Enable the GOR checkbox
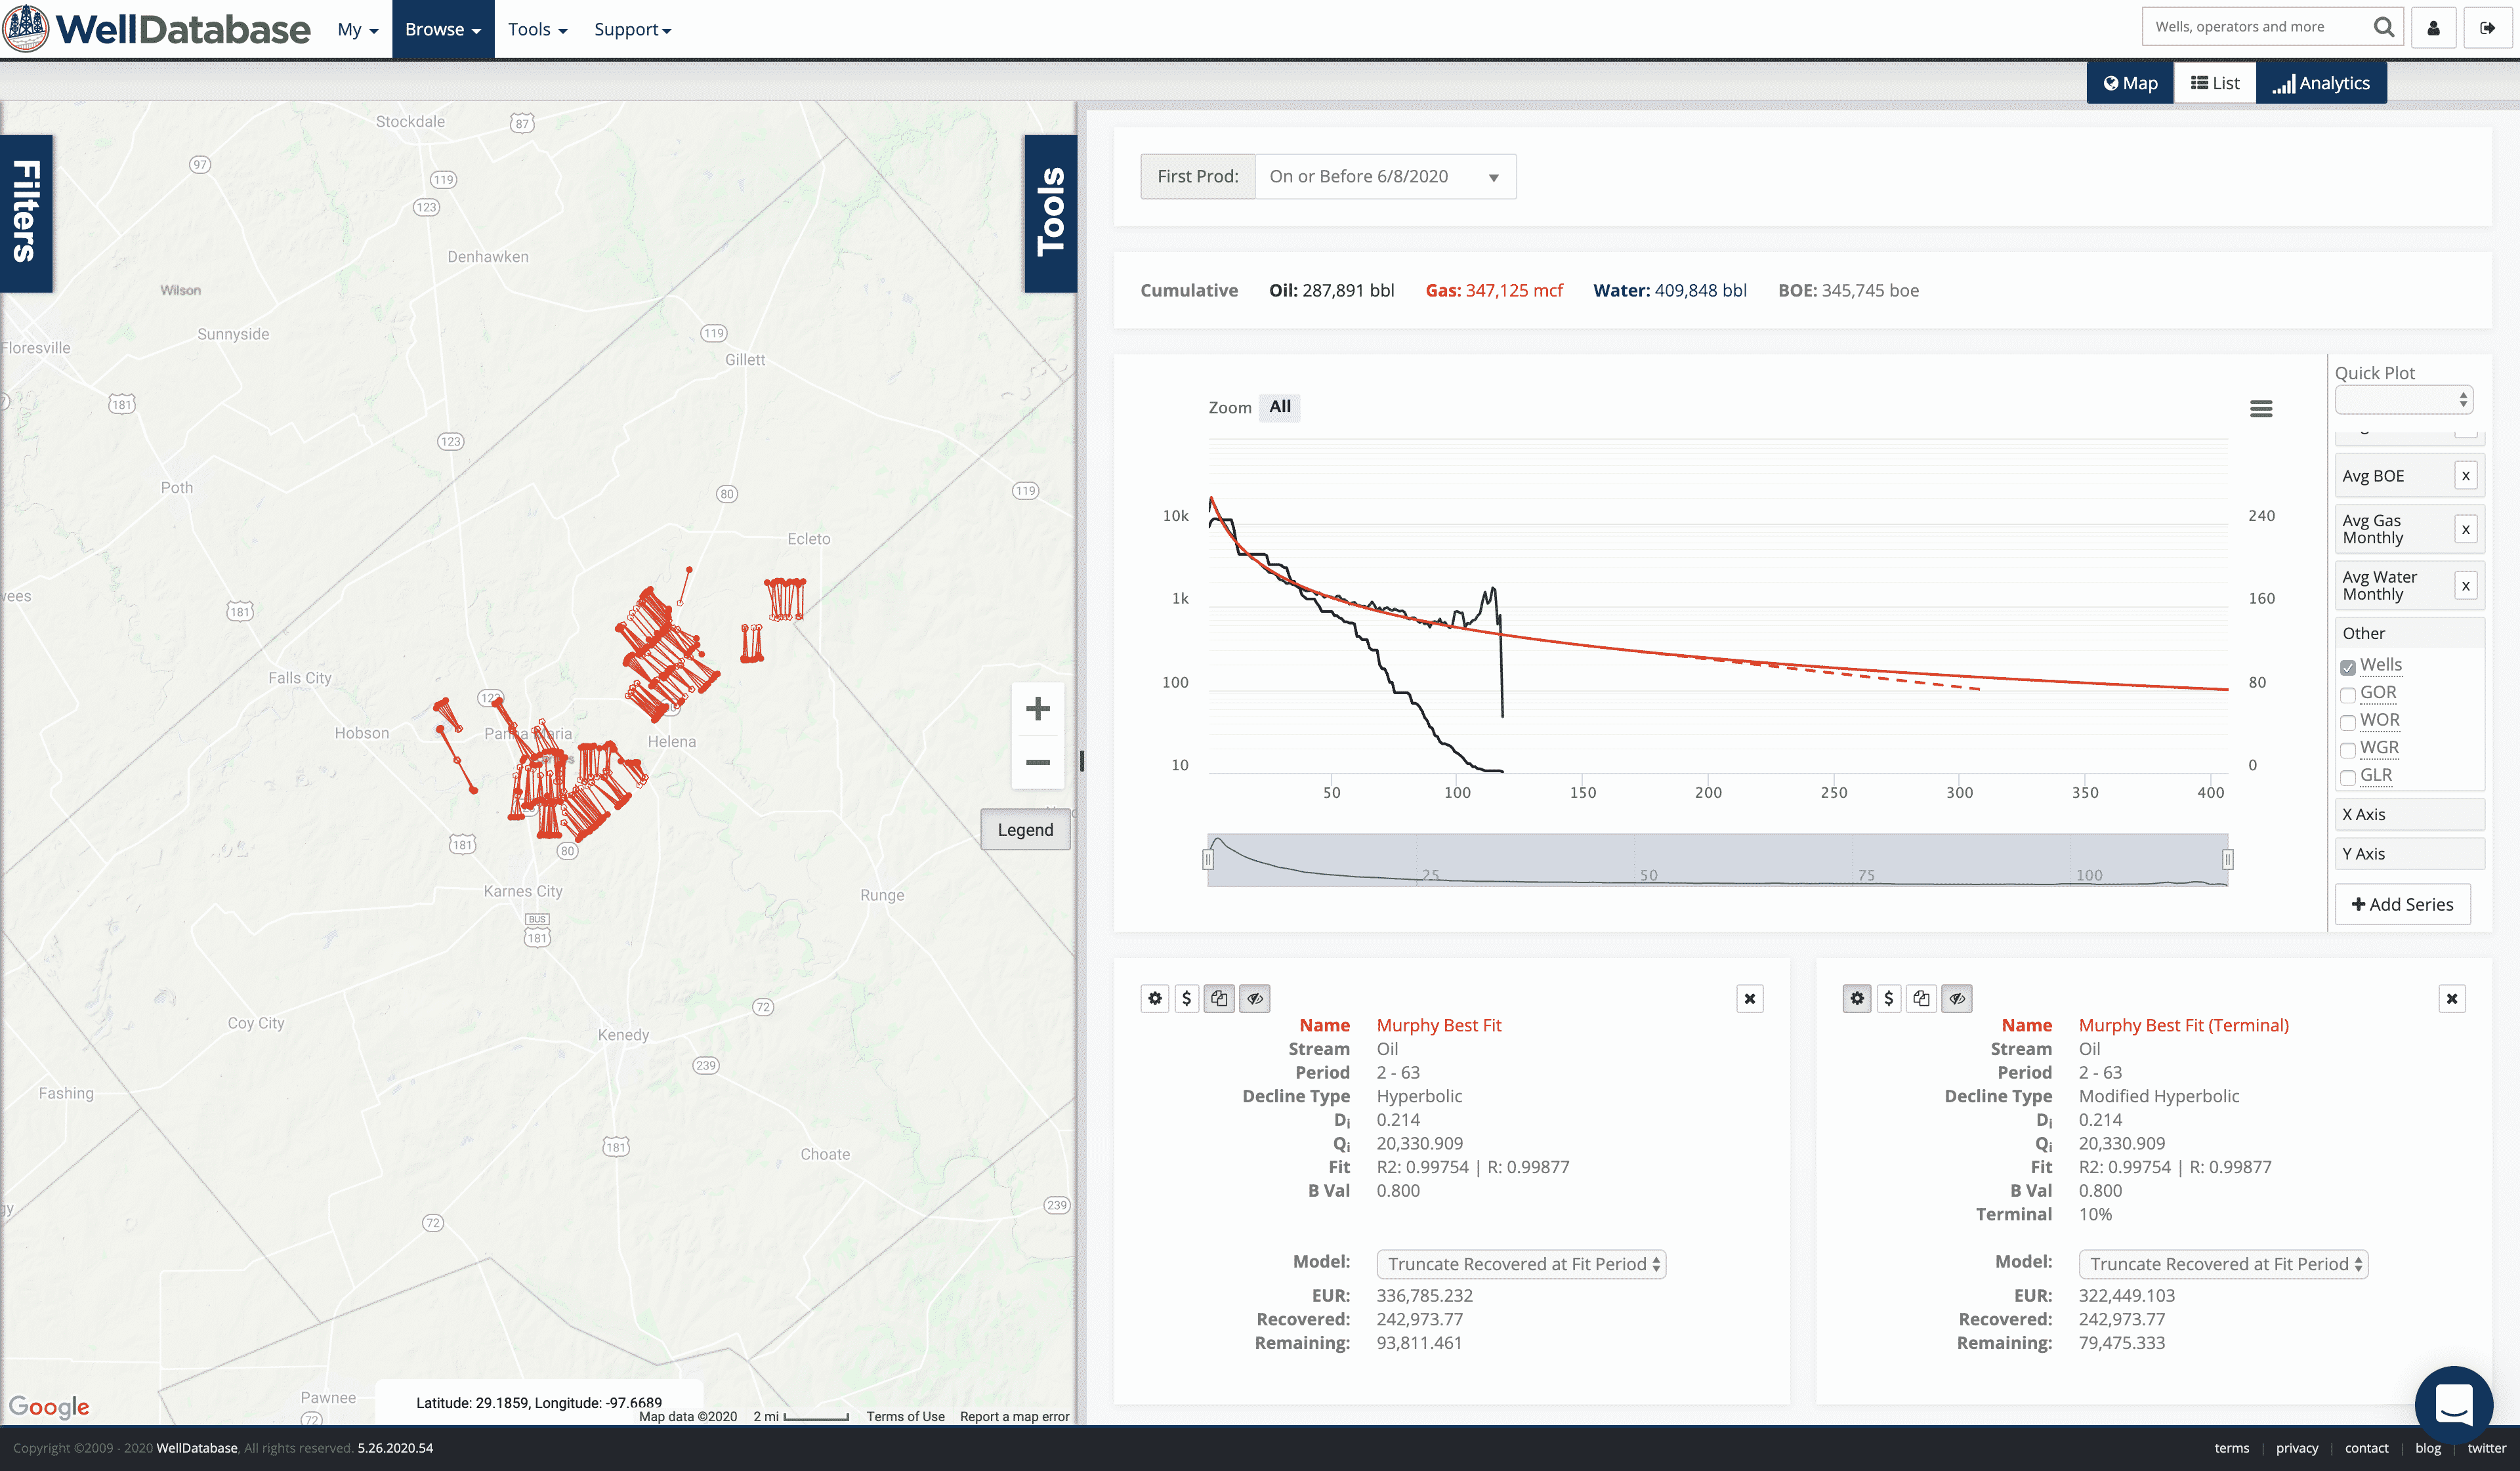 pyautogui.click(x=2348, y=695)
